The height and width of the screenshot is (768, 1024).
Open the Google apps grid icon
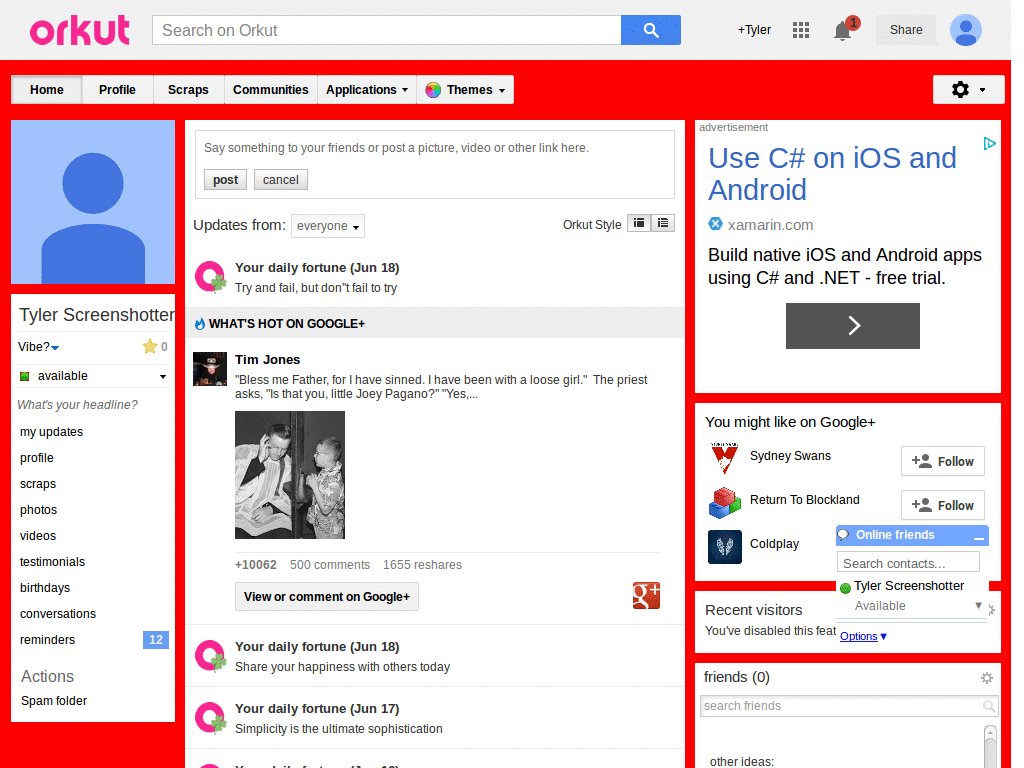point(801,30)
